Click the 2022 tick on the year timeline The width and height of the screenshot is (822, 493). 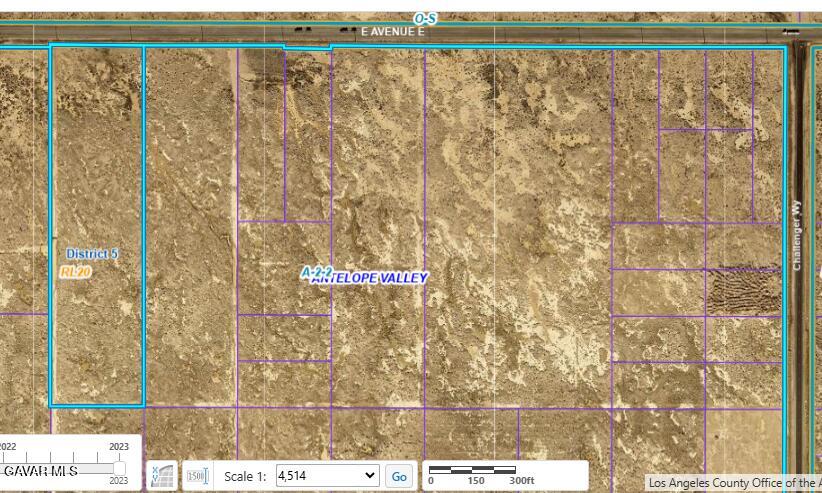click(6, 447)
